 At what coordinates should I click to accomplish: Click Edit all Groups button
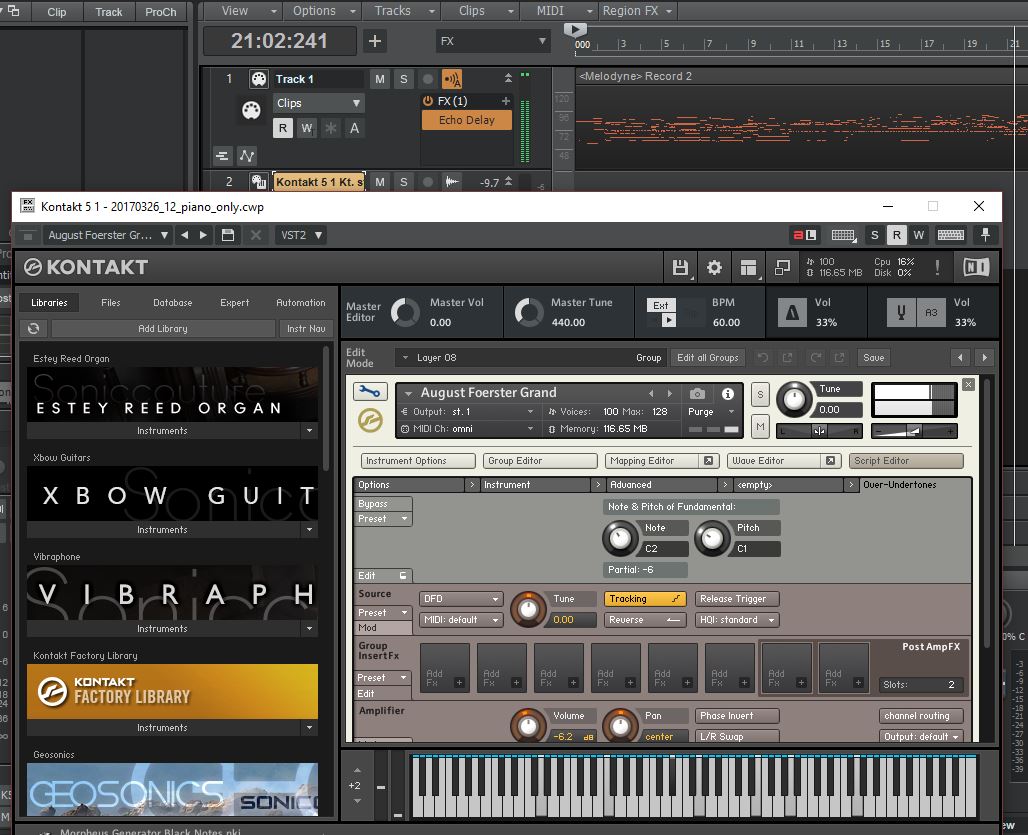click(707, 358)
